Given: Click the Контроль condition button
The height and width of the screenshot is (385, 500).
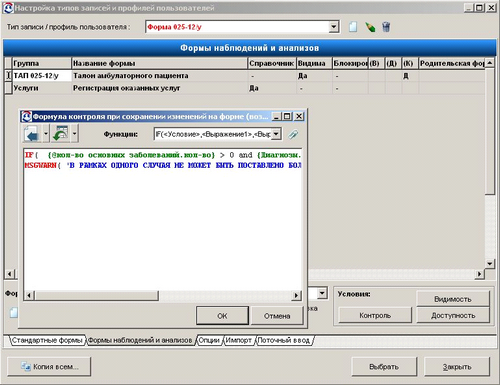Looking at the screenshot, I should pos(375,315).
